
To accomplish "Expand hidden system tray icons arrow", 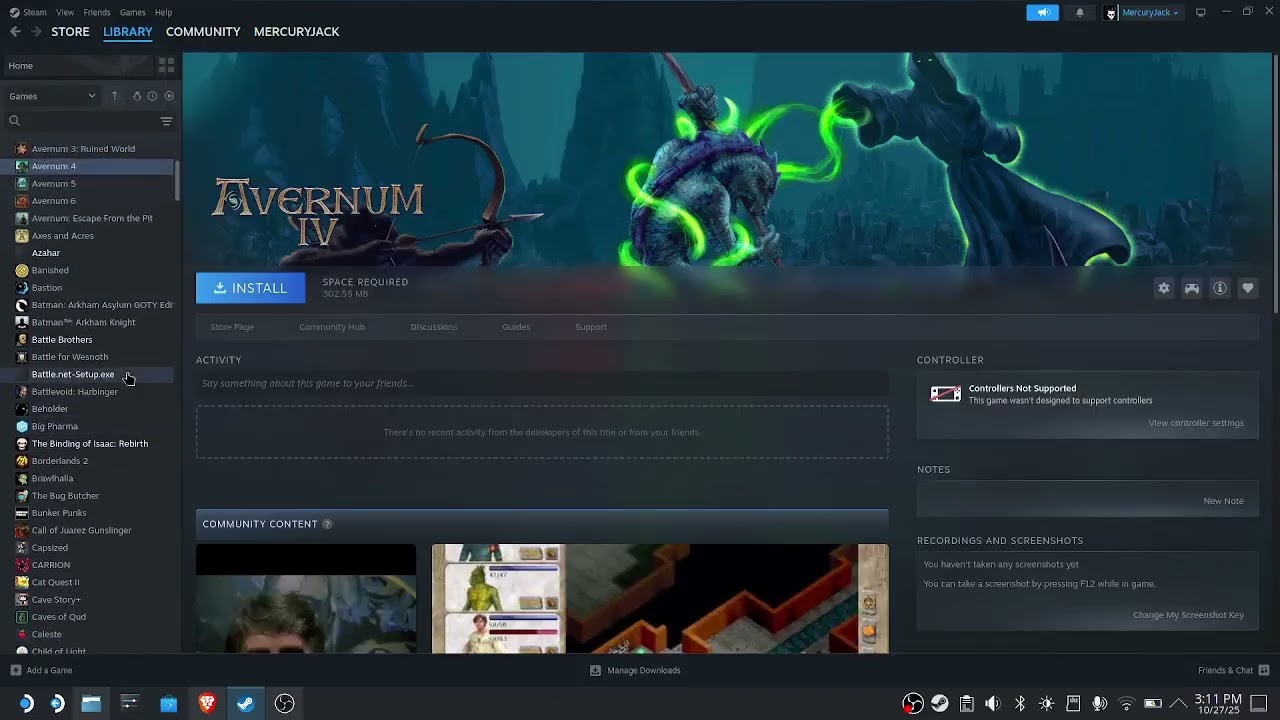I will (x=1179, y=703).
